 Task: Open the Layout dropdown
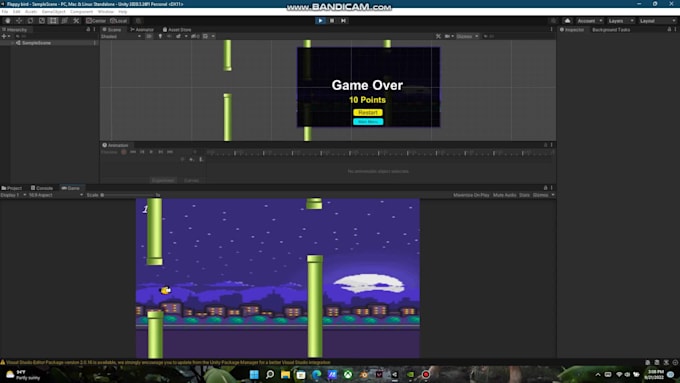coord(658,21)
